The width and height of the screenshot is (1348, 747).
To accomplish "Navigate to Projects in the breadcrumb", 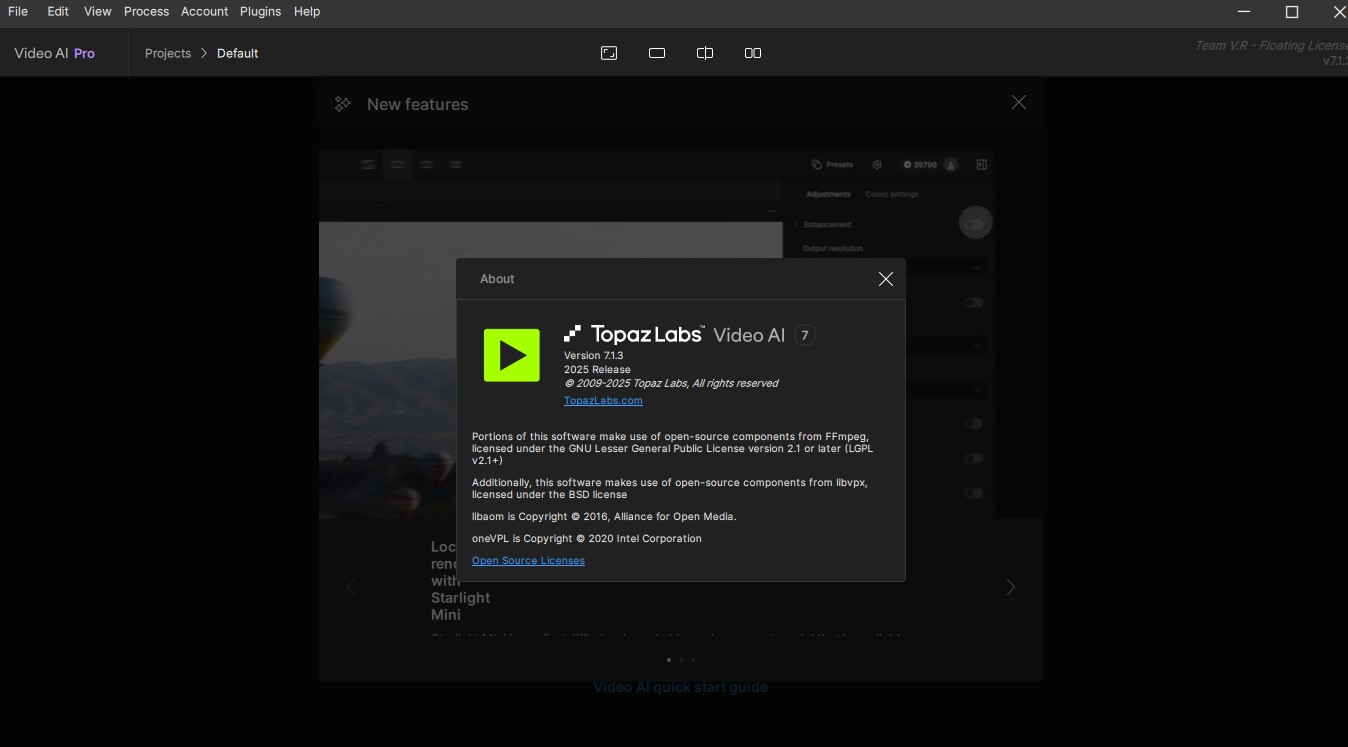I will coord(167,53).
